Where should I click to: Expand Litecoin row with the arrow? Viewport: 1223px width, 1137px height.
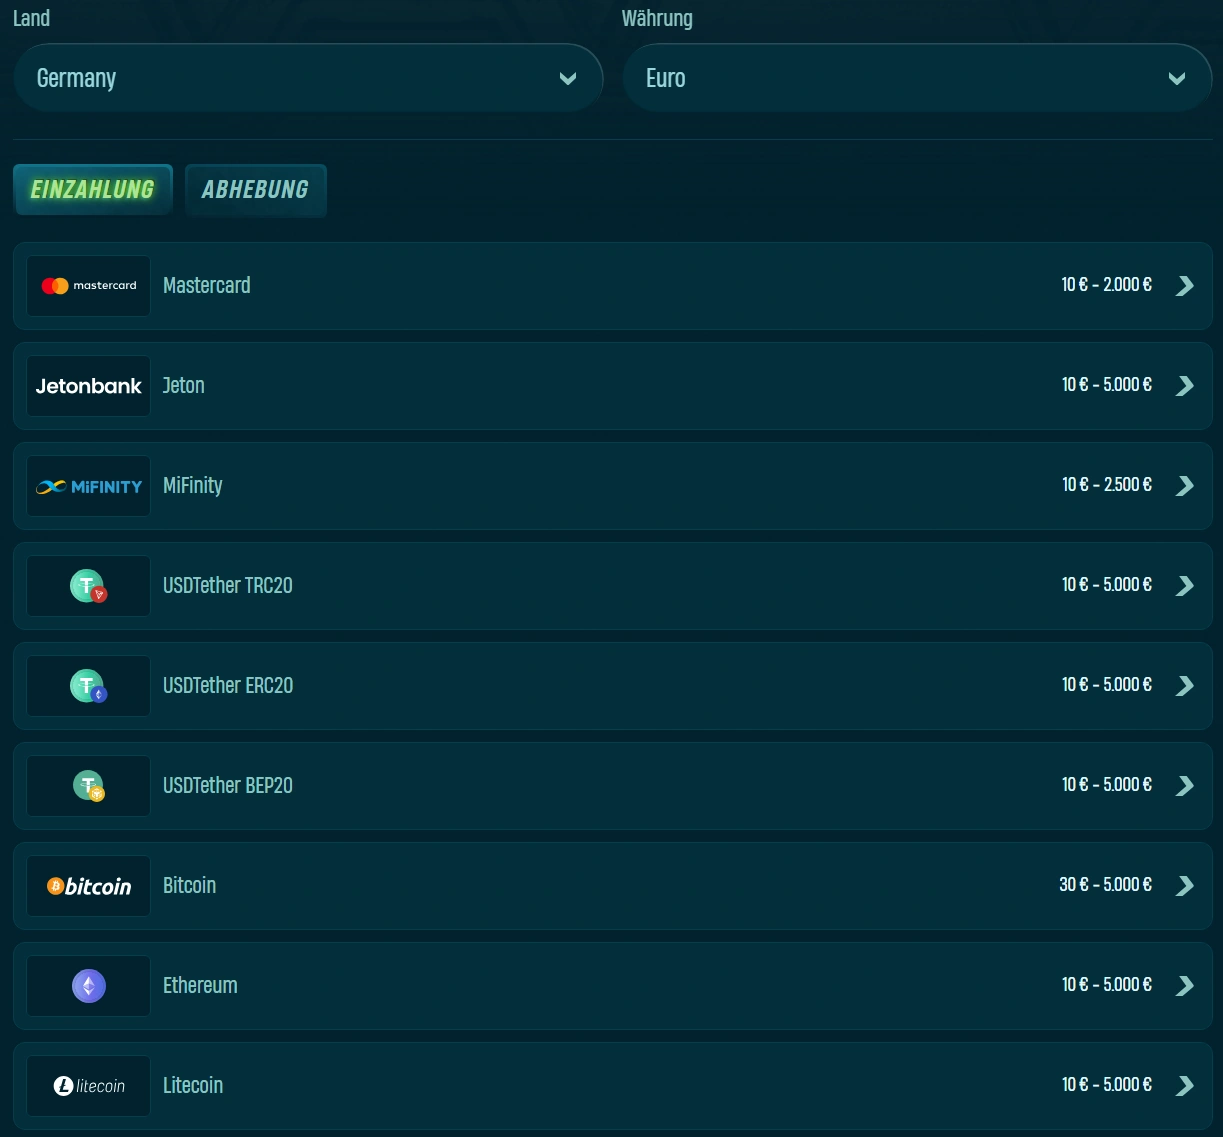point(1185,1086)
